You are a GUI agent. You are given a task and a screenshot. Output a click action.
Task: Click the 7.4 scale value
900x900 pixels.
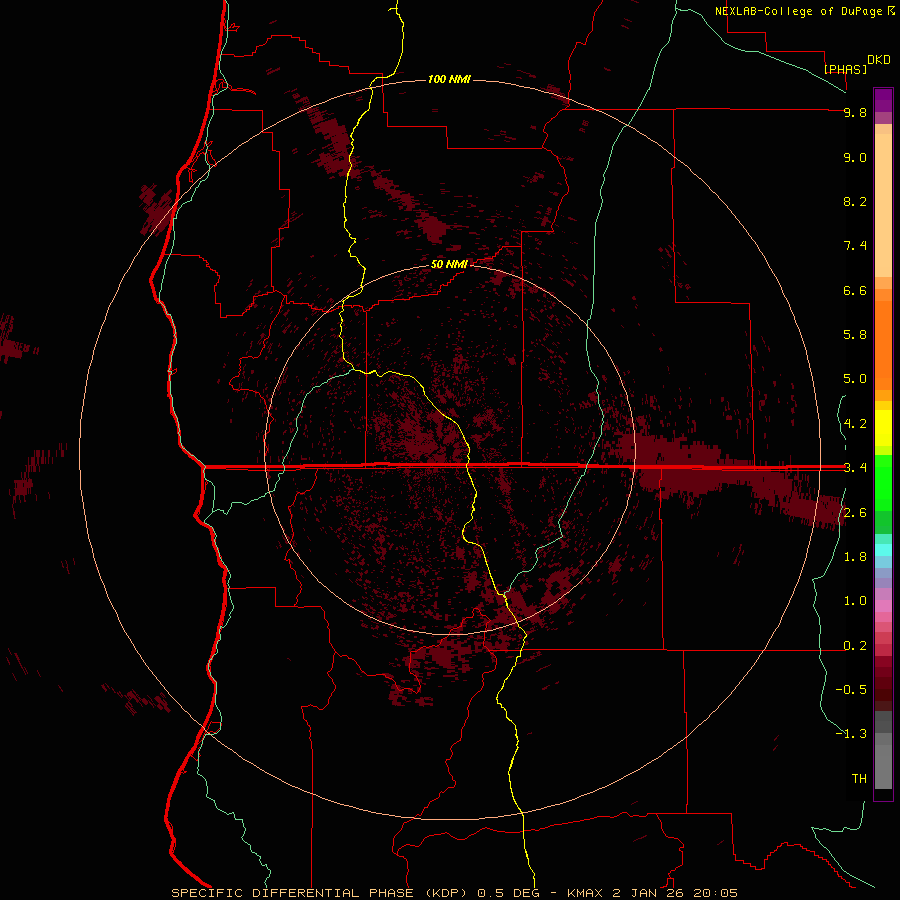click(x=855, y=246)
